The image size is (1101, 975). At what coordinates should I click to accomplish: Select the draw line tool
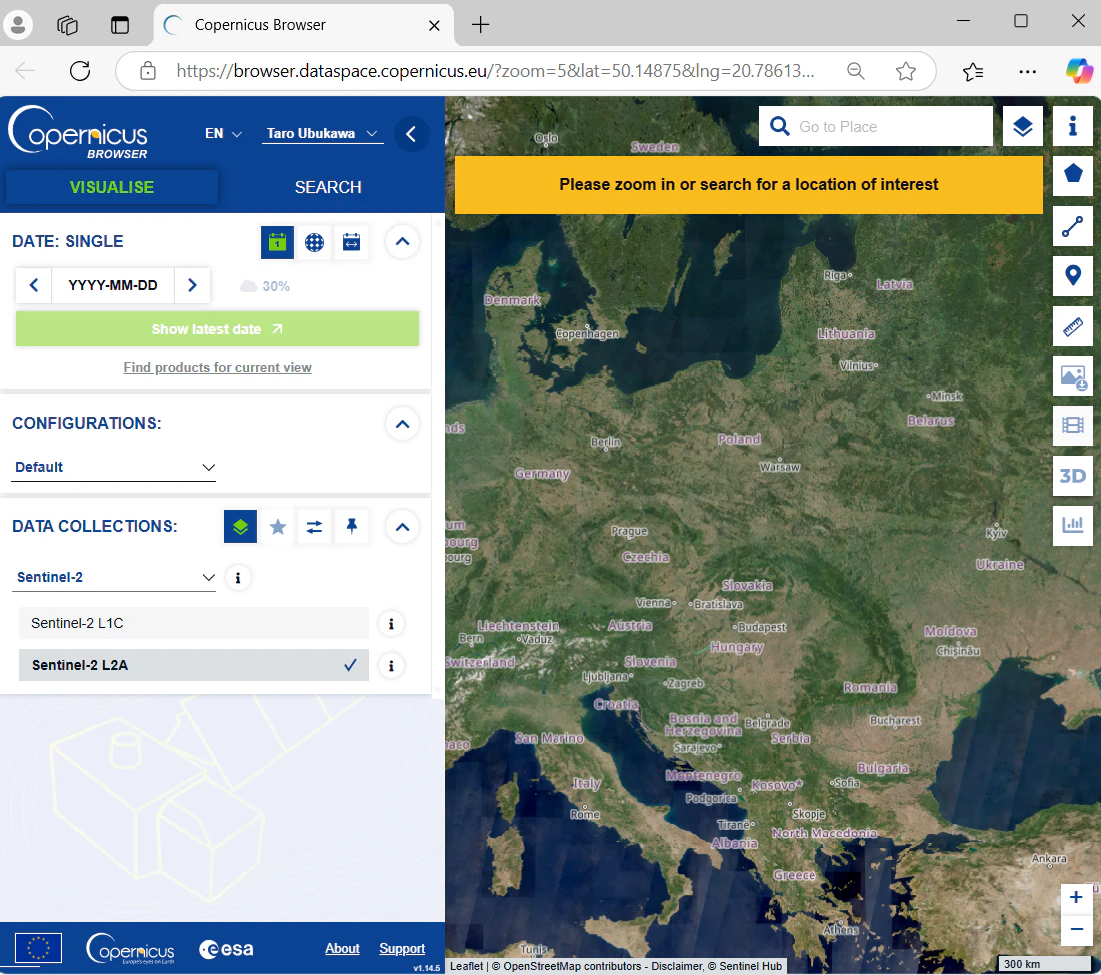click(x=1073, y=226)
